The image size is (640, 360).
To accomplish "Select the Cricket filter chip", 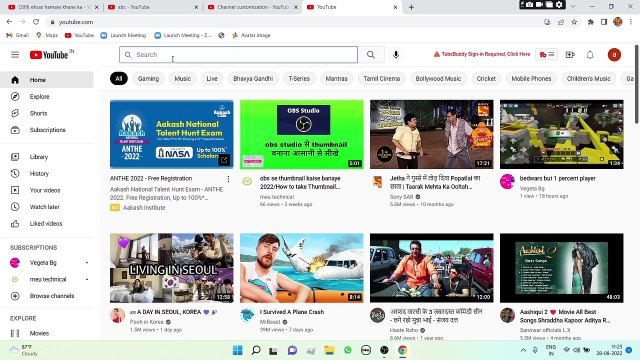I will click(486, 78).
